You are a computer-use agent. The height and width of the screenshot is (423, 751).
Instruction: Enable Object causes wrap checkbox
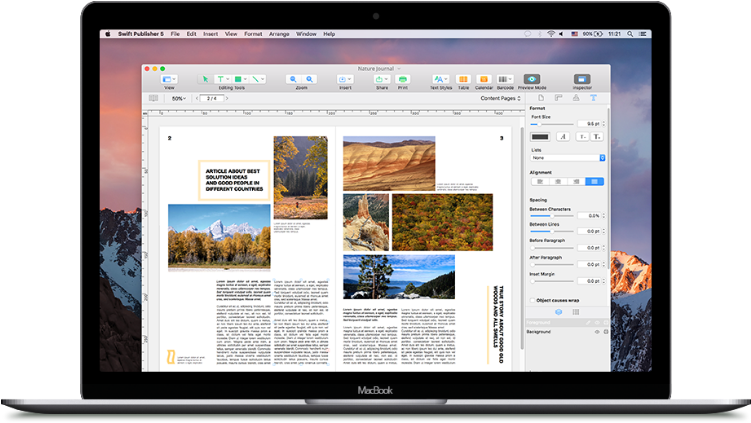532,299
